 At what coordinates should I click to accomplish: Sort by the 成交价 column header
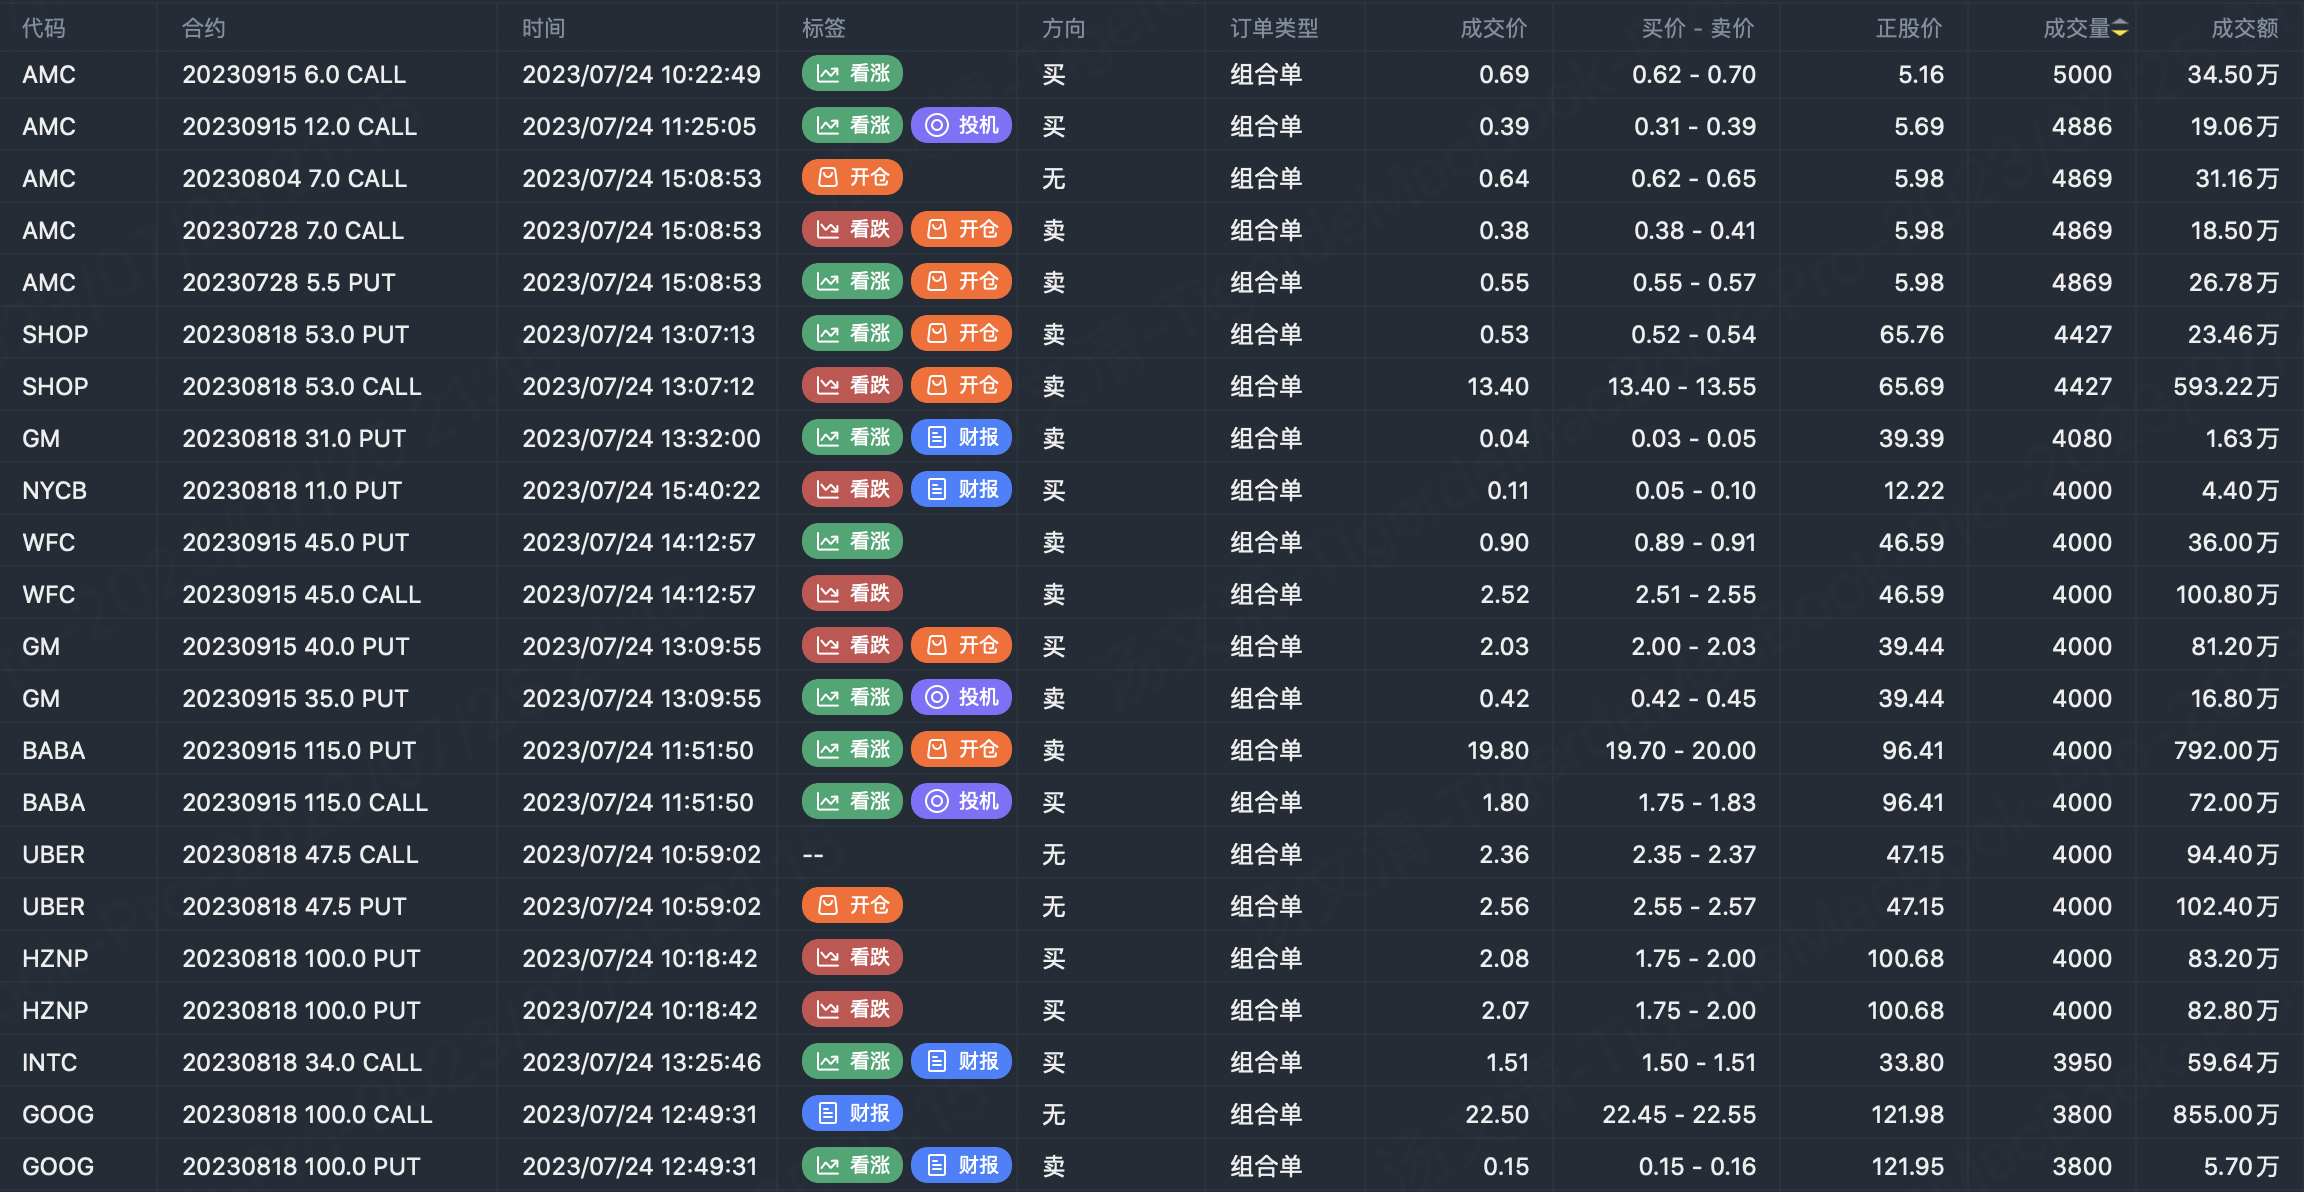tap(1494, 28)
